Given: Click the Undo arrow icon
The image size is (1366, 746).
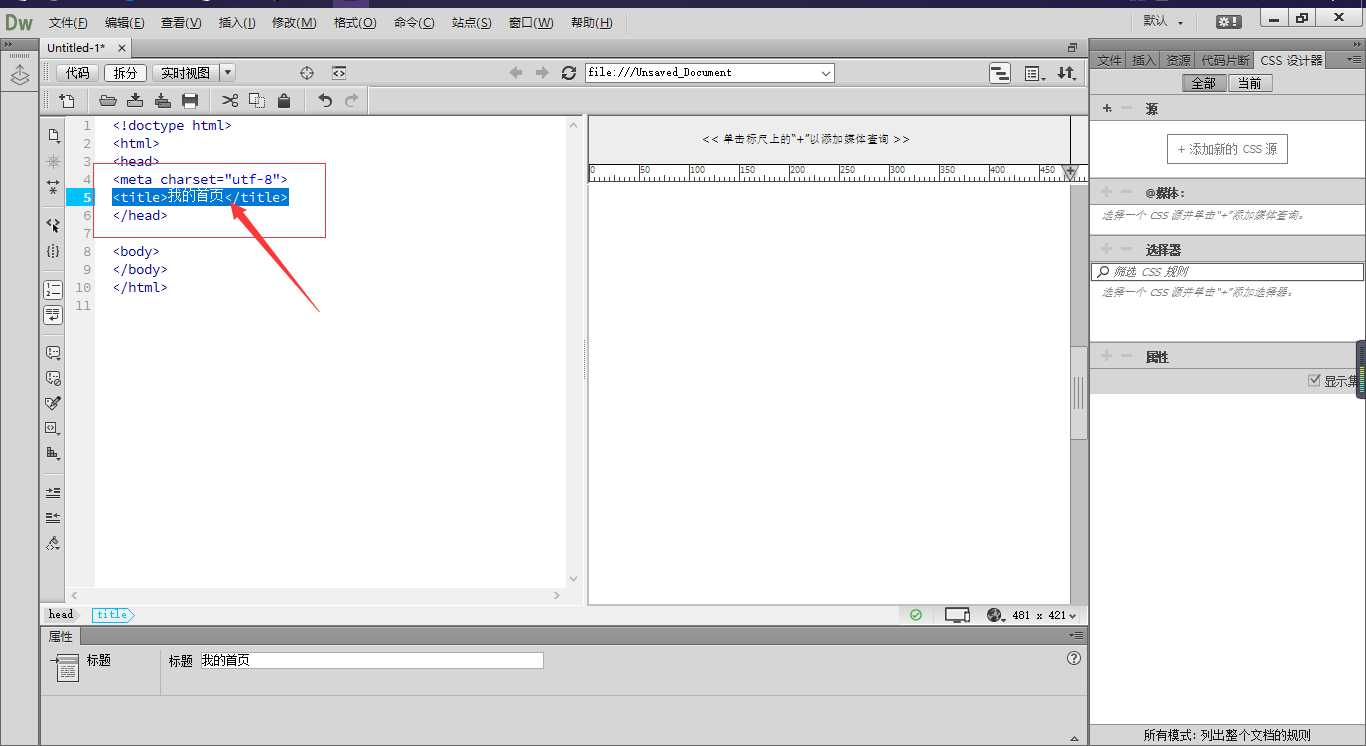Looking at the screenshot, I should pos(325,100).
